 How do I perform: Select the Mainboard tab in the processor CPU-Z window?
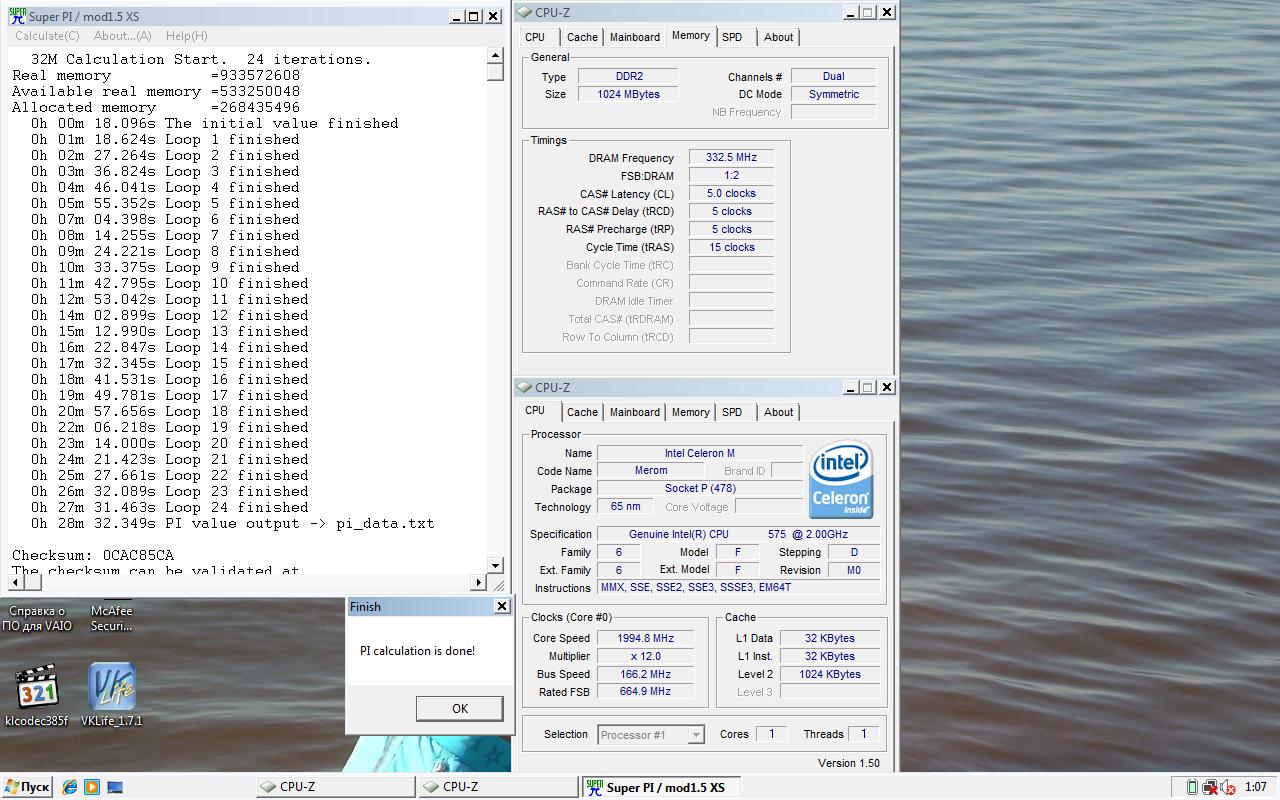pyautogui.click(x=635, y=412)
